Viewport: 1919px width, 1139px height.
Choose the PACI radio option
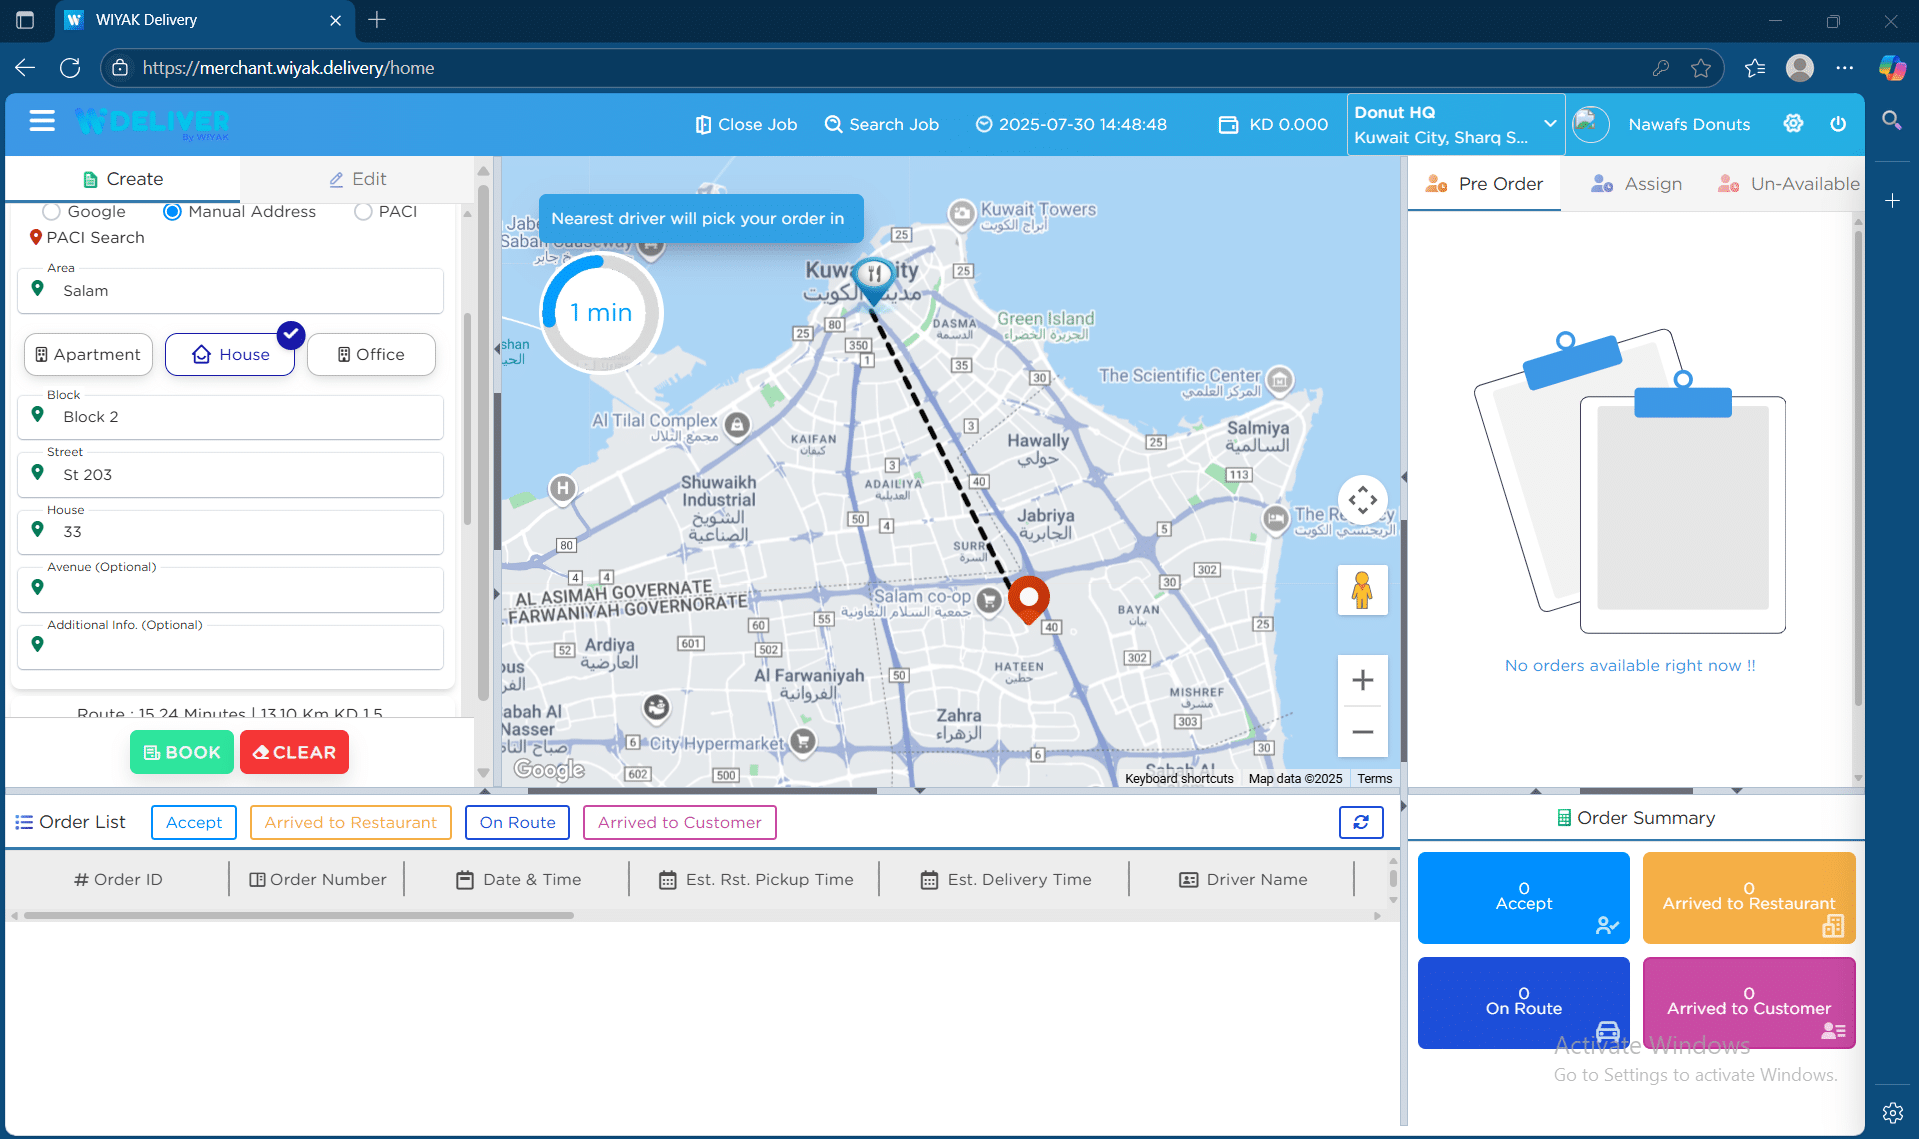point(363,212)
